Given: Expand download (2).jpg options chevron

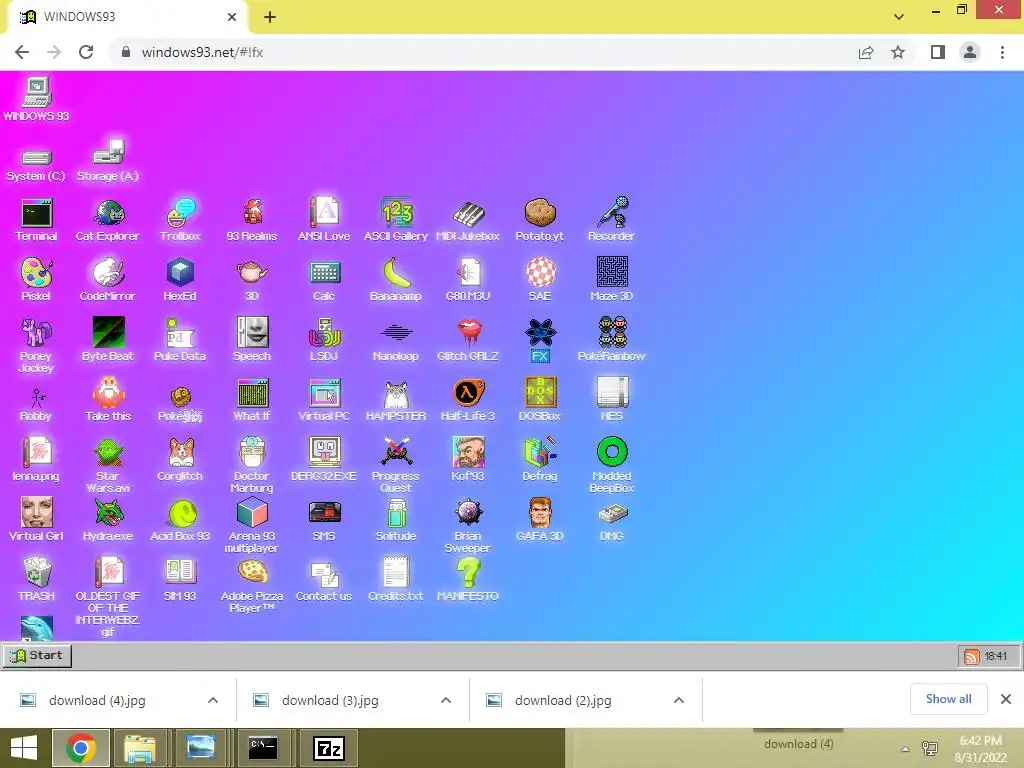Looking at the screenshot, I should [x=679, y=700].
